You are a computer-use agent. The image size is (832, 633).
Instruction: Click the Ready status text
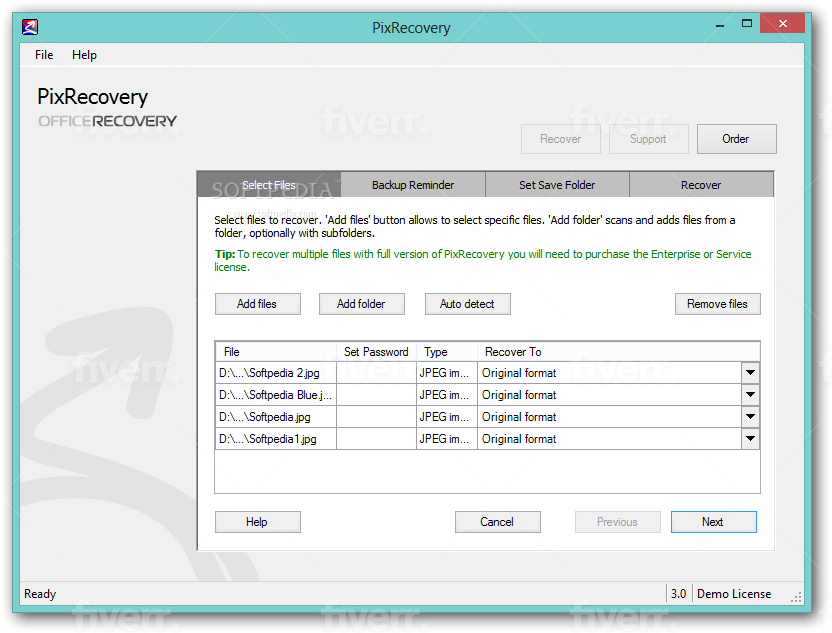[x=40, y=594]
